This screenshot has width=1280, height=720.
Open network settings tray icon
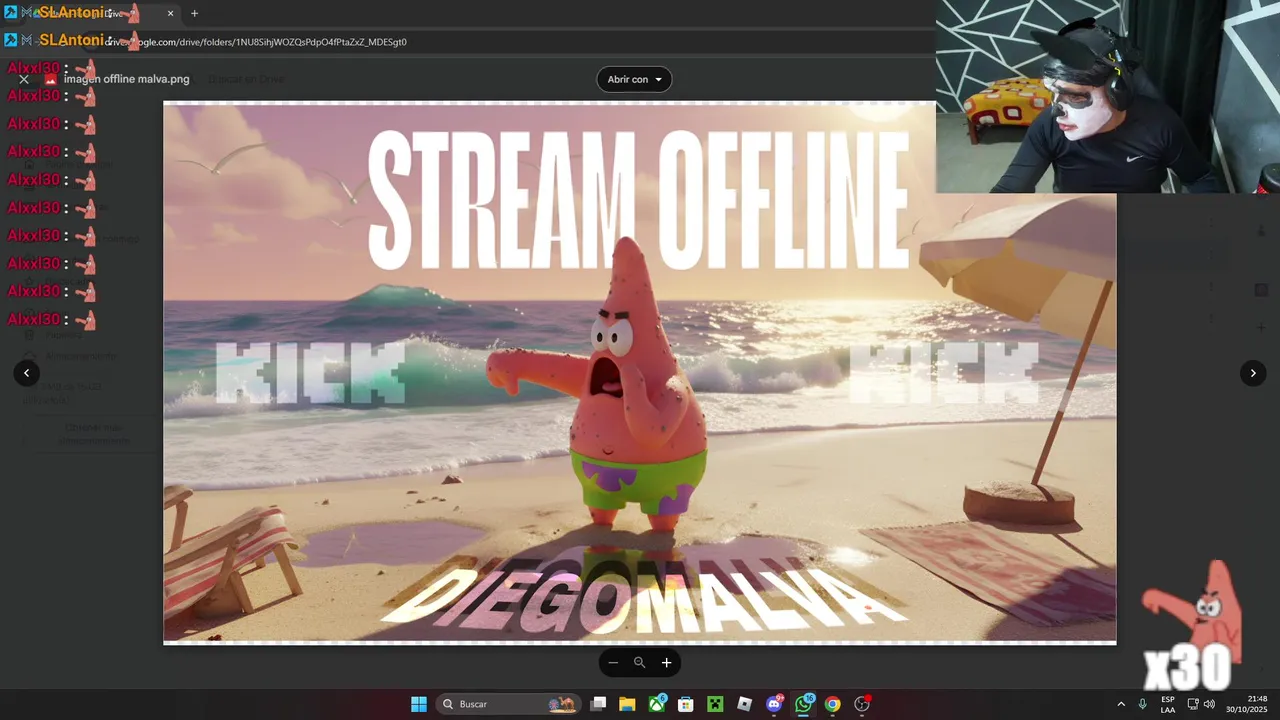click(x=1193, y=704)
